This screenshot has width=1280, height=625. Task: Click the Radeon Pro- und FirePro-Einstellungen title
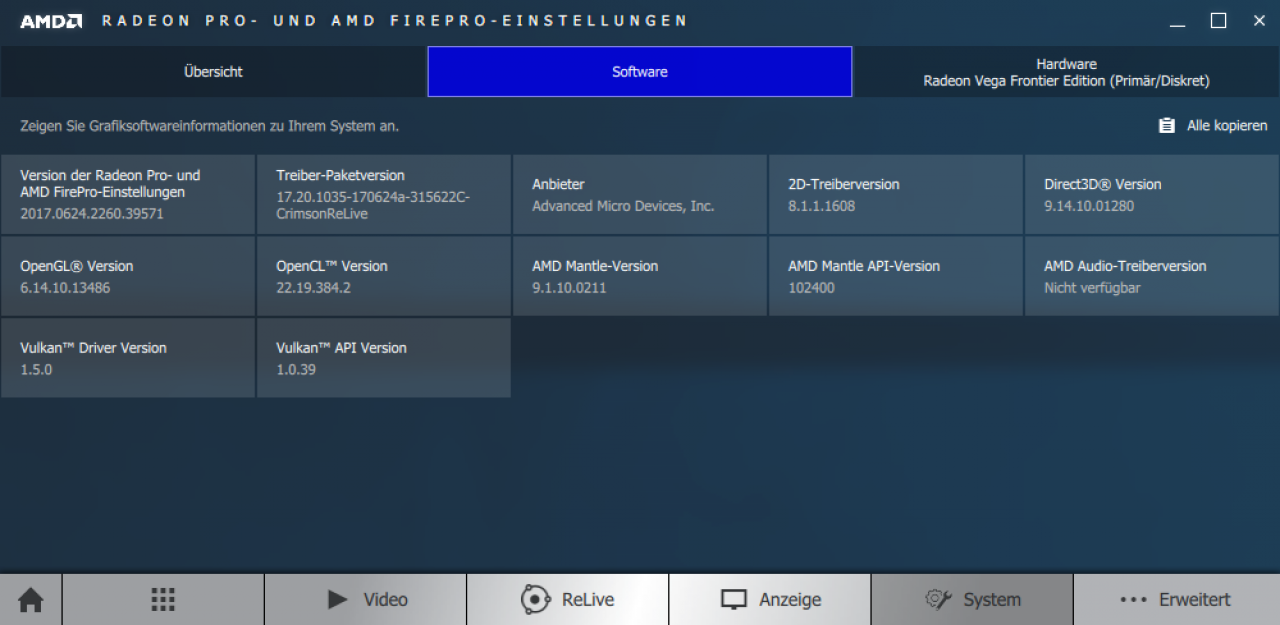[x=395, y=21]
